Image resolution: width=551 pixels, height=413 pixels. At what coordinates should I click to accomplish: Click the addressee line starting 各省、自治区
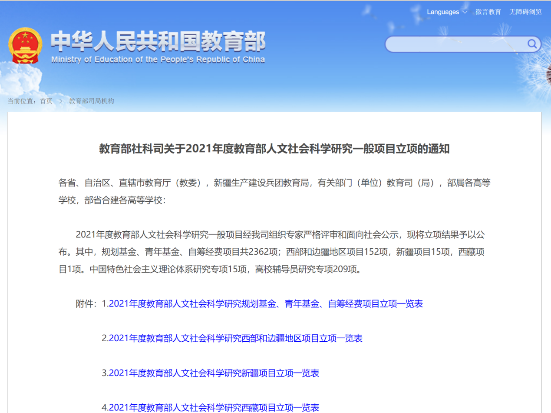(x=274, y=191)
